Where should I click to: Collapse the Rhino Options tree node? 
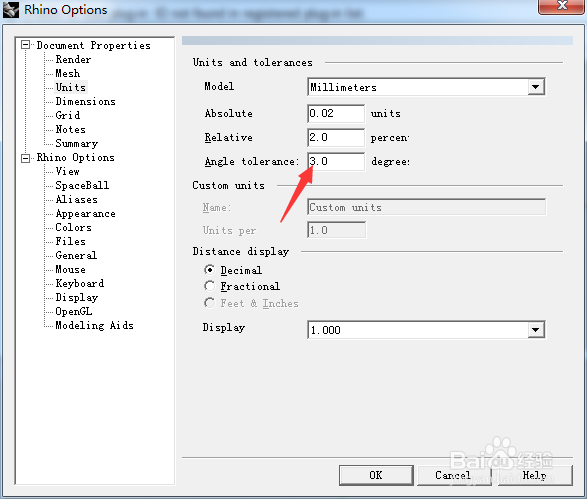point(25,158)
